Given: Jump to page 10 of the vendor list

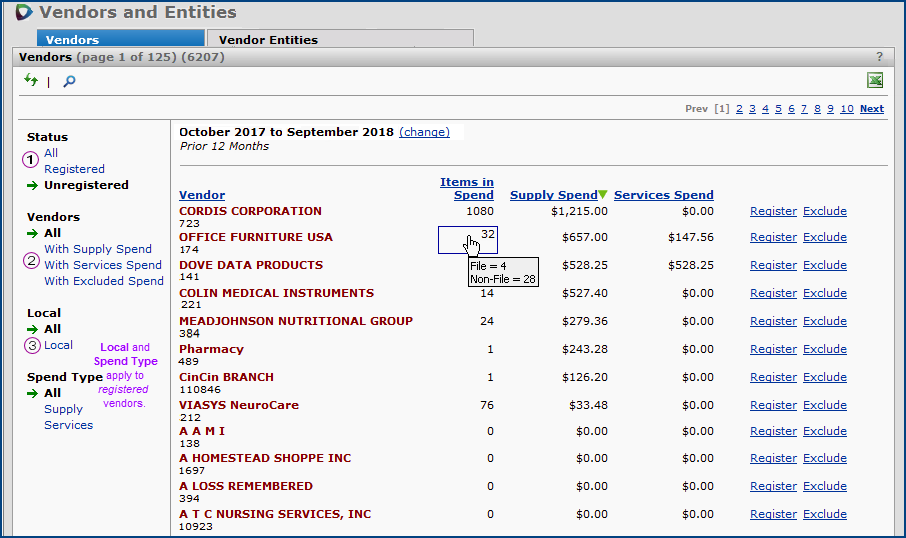Looking at the screenshot, I should 846,109.
